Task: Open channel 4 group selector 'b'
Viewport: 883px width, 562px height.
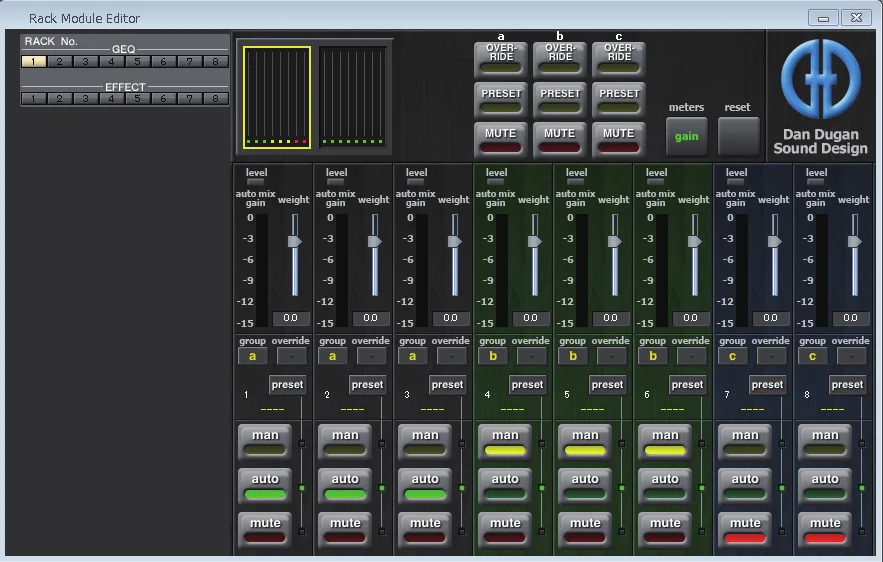Action: click(x=493, y=356)
